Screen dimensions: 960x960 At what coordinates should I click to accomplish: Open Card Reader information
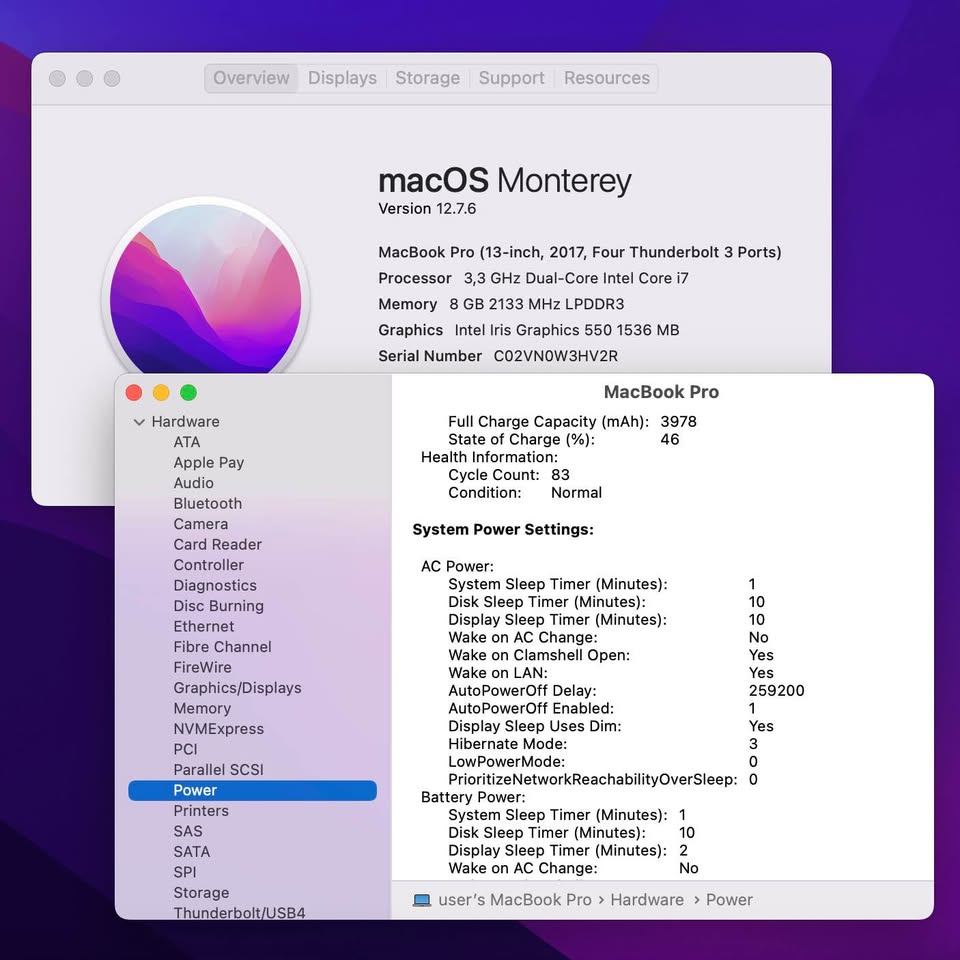tap(217, 544)
